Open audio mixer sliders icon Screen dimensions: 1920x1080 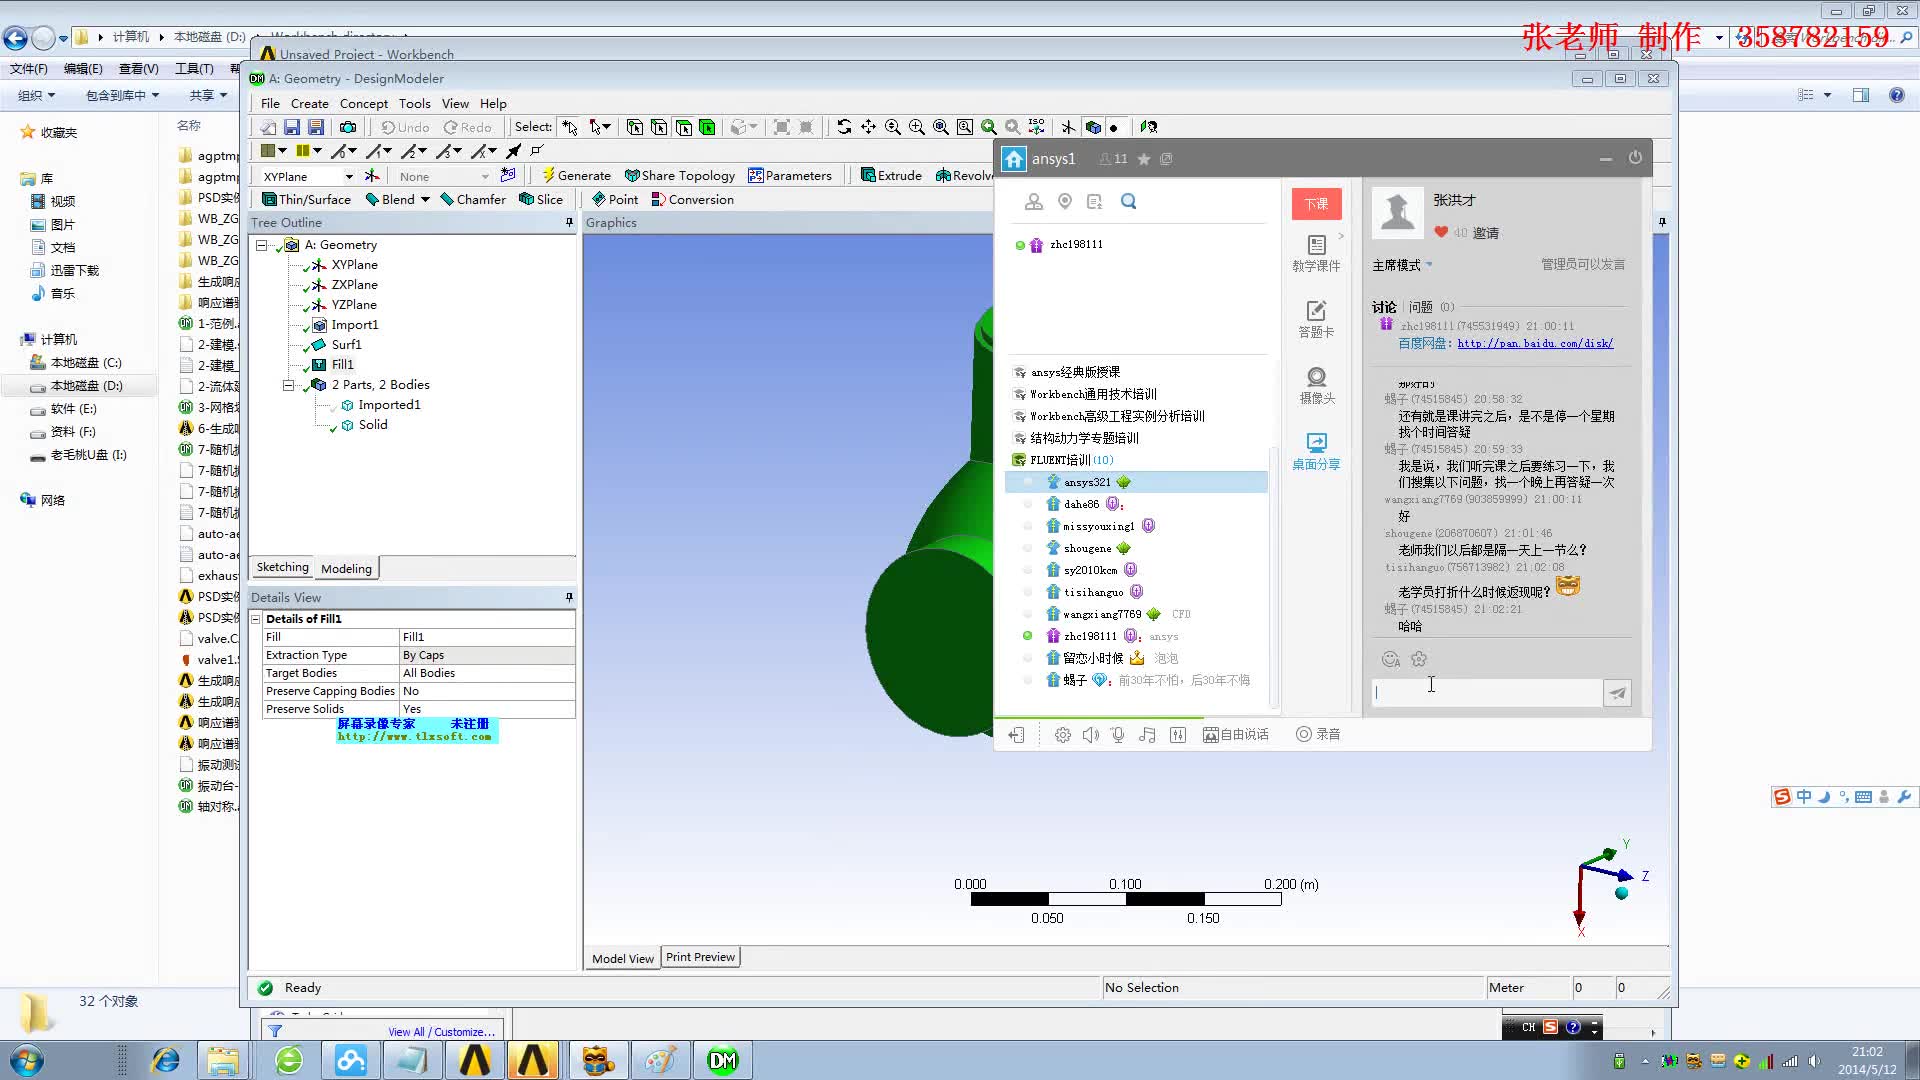tap(1178, 735)
